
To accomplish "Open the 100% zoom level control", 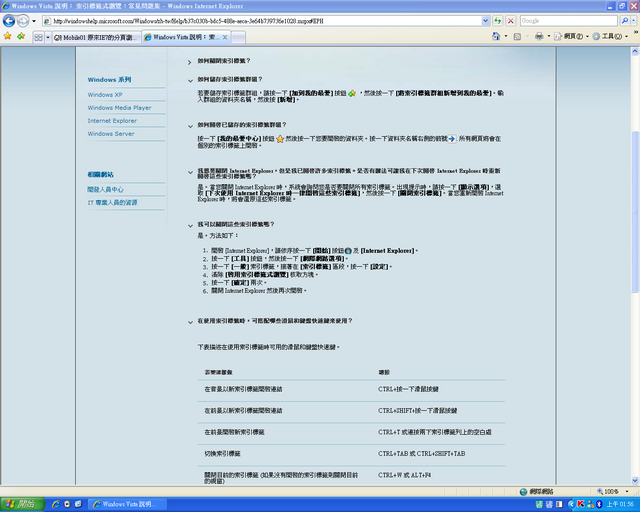I will [x=608, y=492].
